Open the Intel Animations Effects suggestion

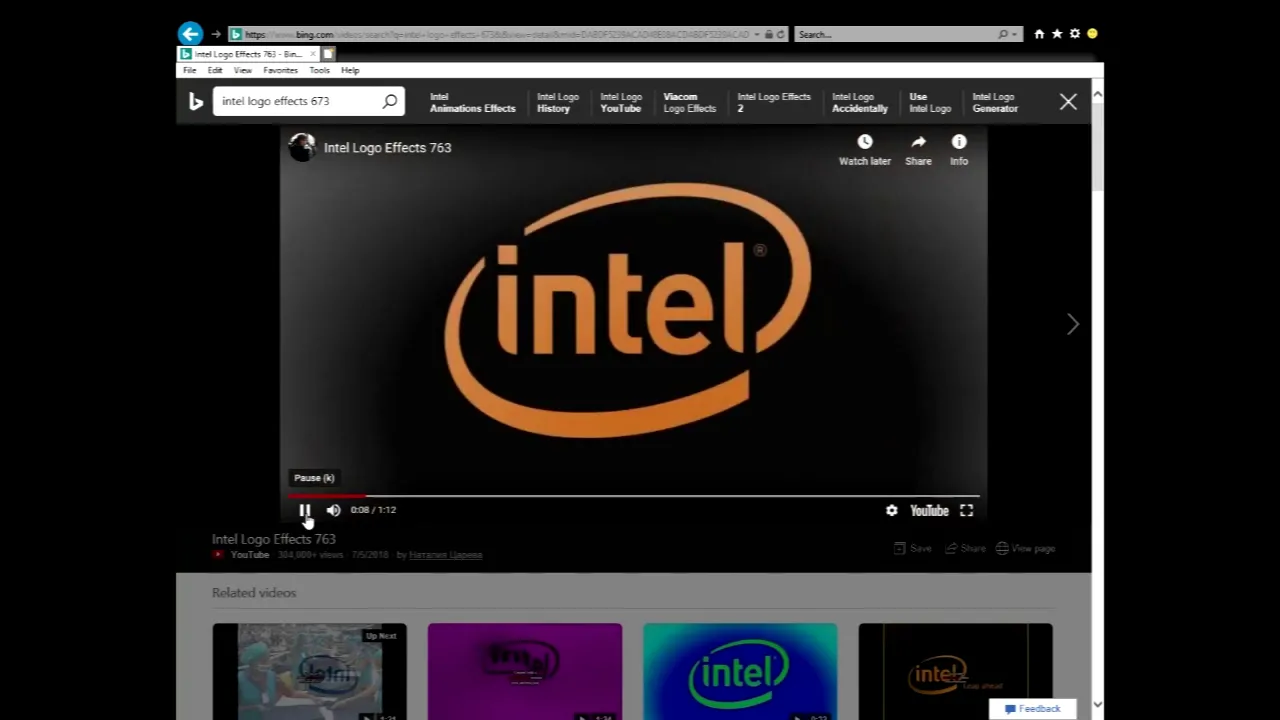tap(472, 103)
